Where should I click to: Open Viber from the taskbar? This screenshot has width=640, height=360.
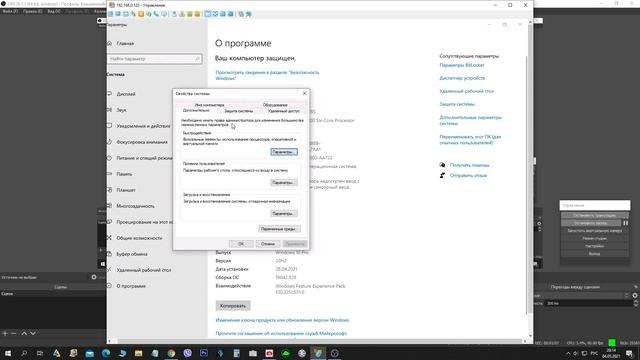(x=187, y=353)
